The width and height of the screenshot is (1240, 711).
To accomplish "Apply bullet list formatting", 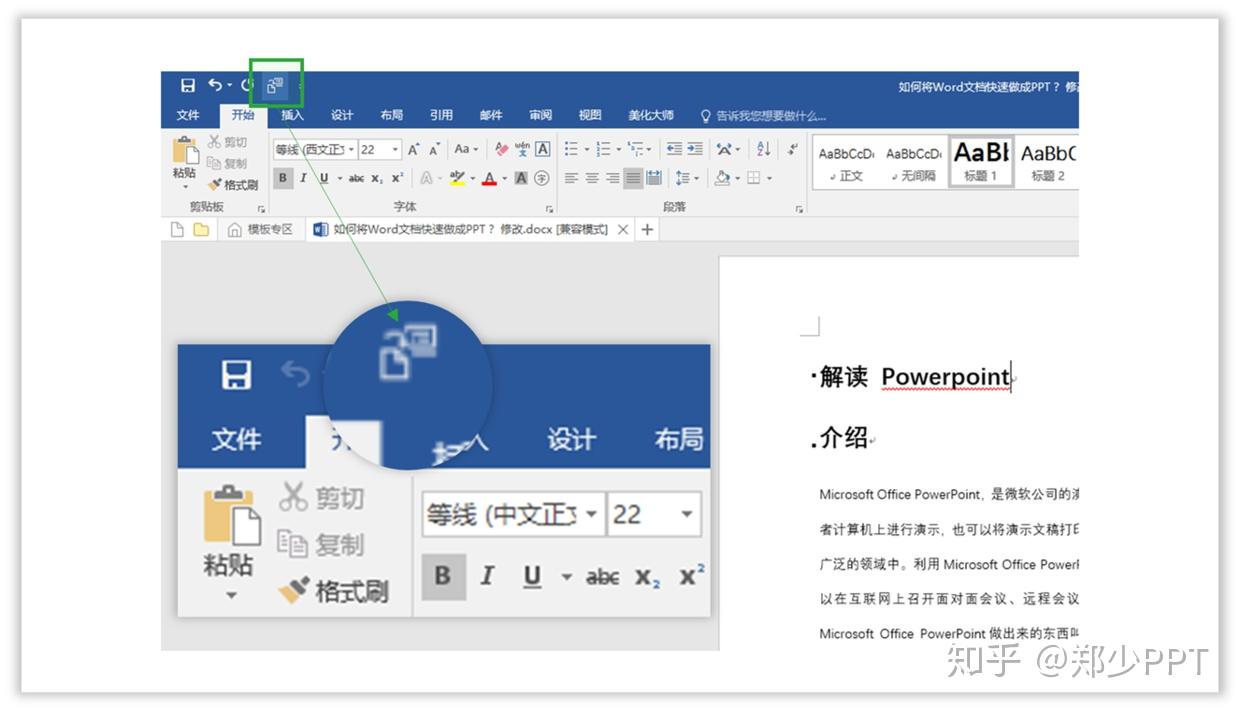I will tap(571, 149).
